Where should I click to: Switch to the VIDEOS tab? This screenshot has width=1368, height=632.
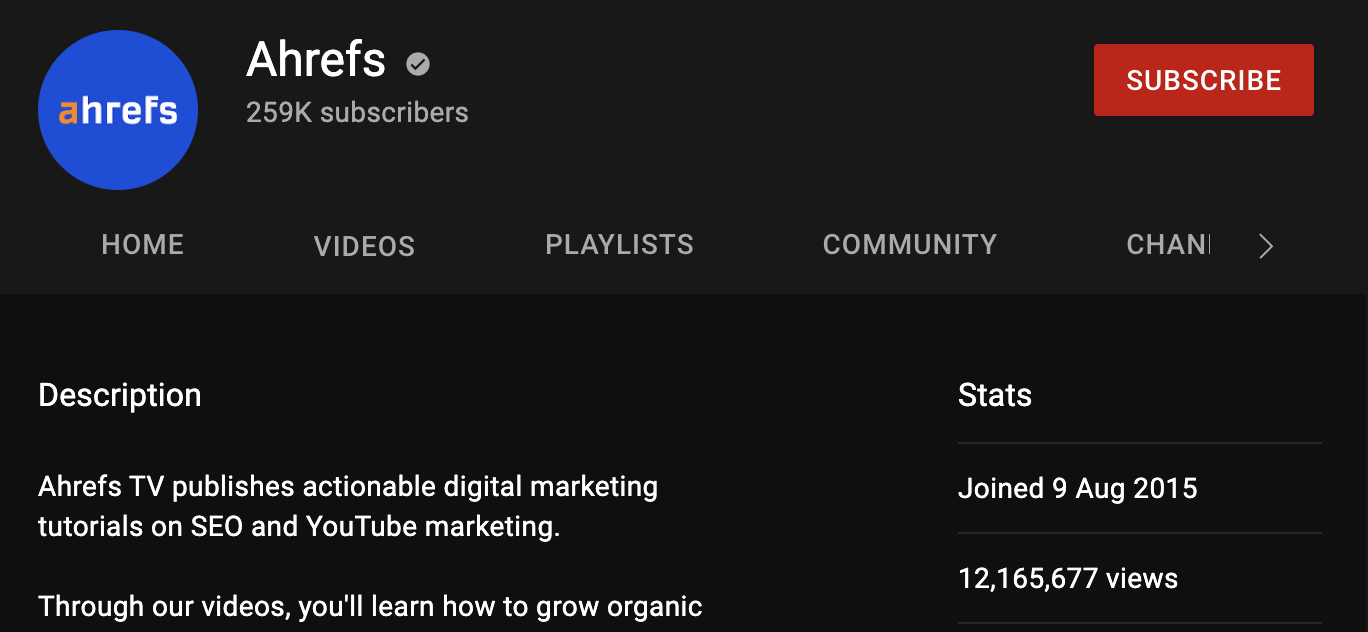[x=364, y=246]
